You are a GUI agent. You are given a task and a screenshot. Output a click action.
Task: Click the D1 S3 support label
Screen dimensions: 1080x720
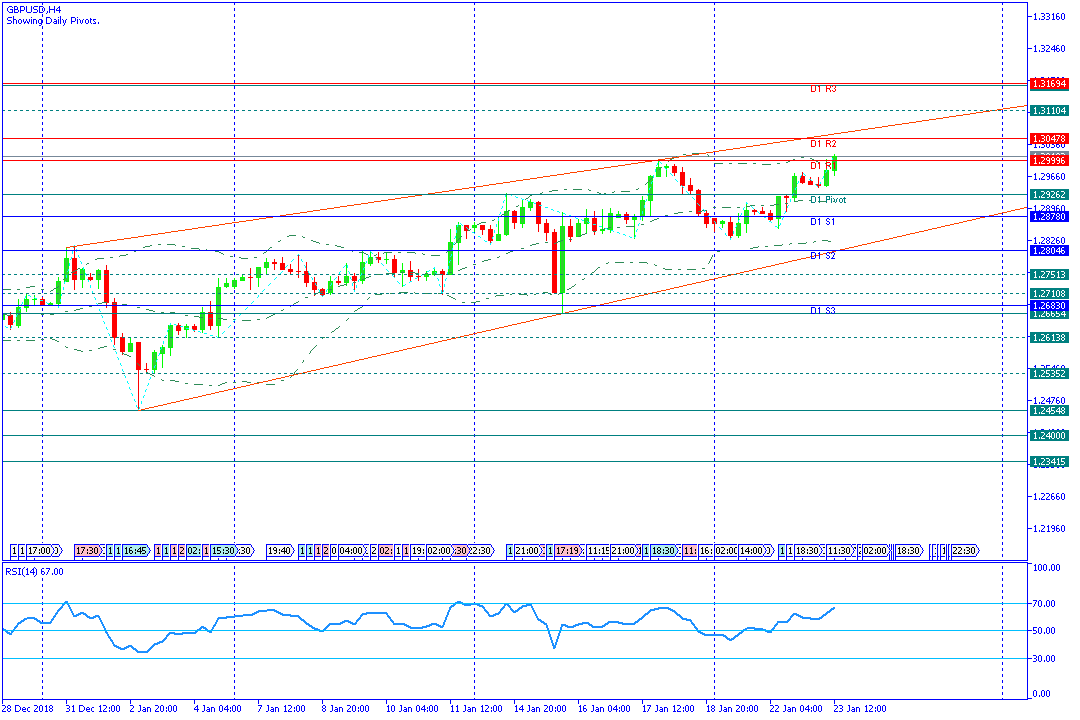tap(823, 311)
